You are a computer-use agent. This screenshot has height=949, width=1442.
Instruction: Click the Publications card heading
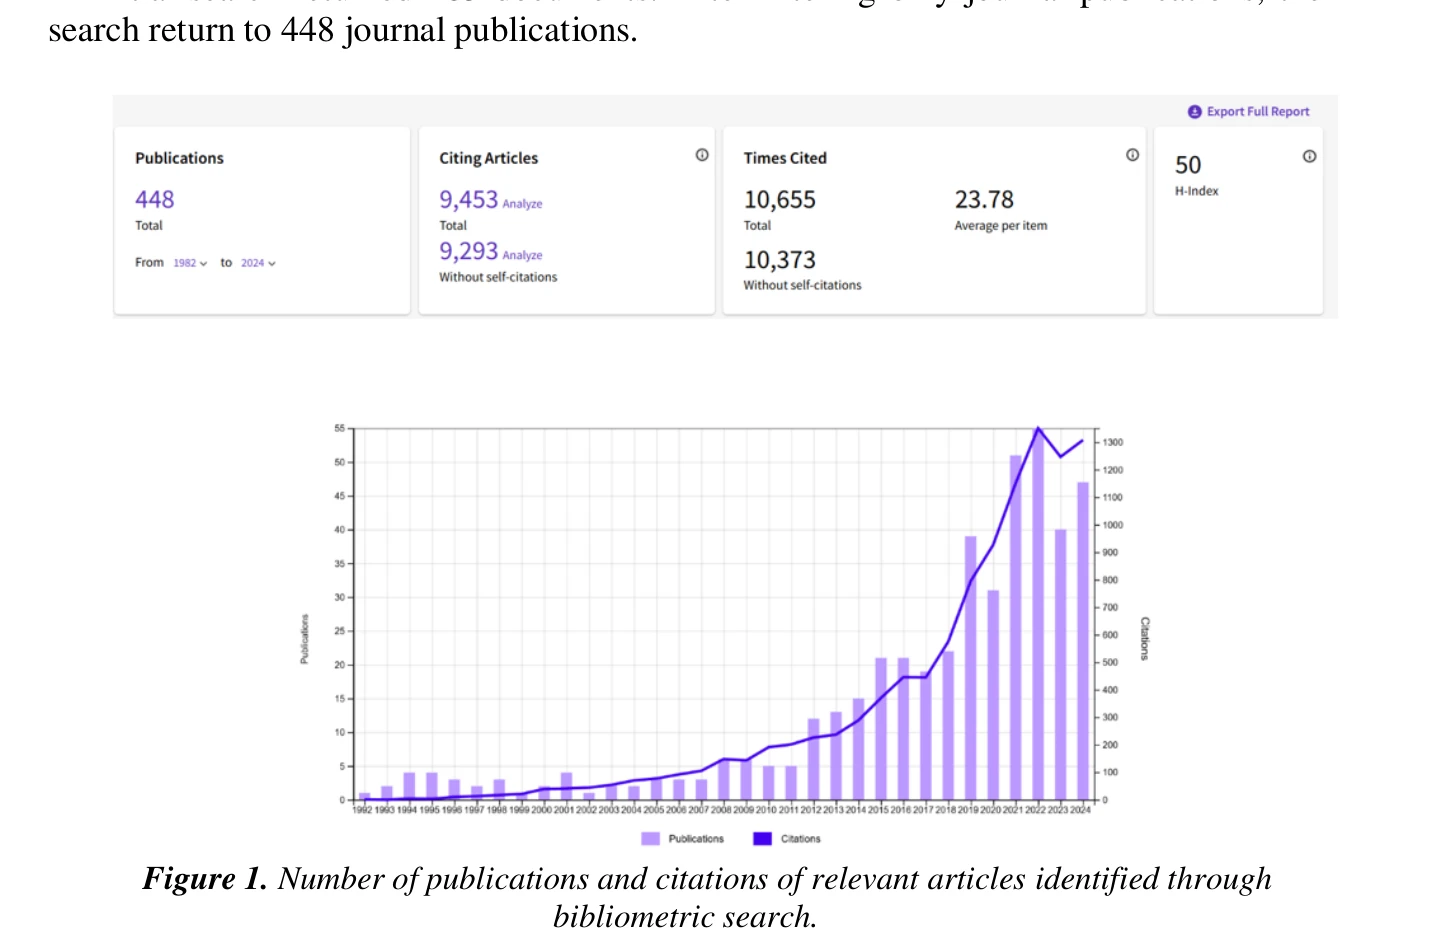pos(179,158)
